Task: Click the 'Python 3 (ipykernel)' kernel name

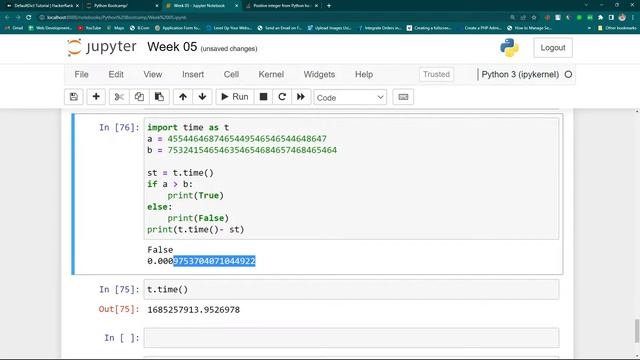Action: pos(520,74)
